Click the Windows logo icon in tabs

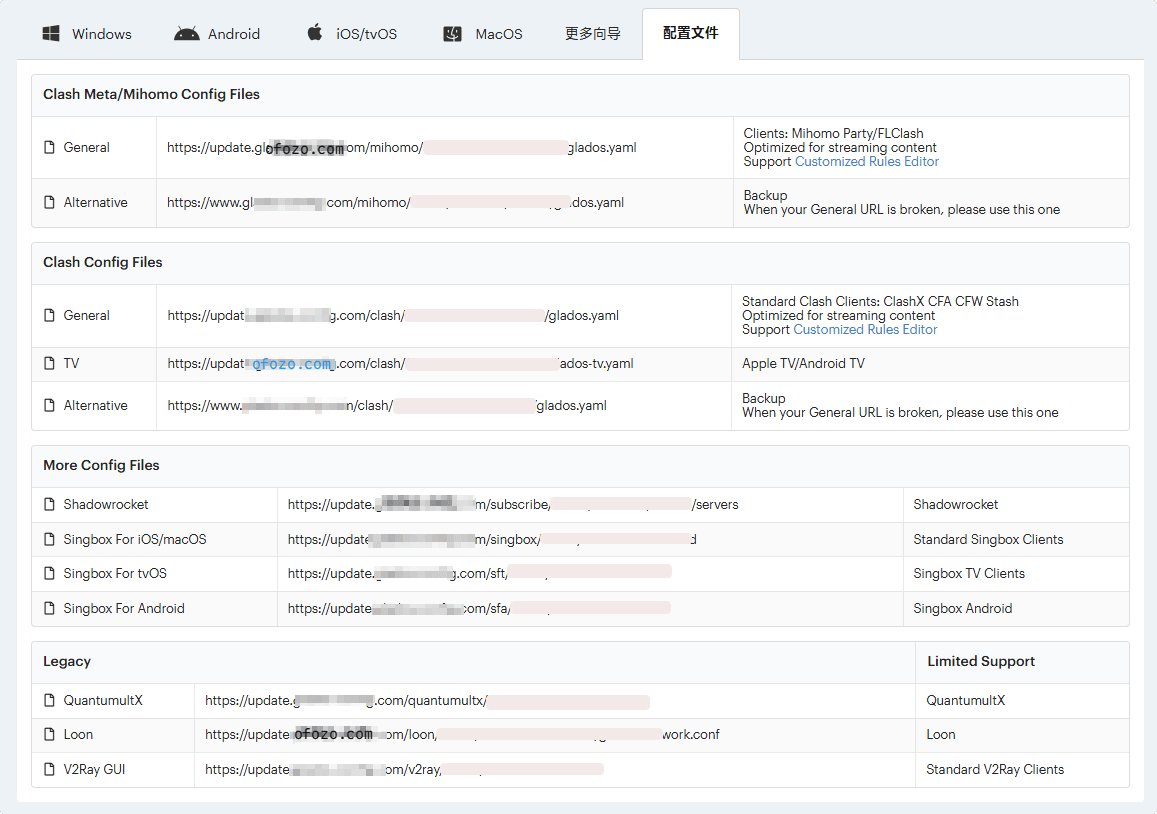(51, 34)
